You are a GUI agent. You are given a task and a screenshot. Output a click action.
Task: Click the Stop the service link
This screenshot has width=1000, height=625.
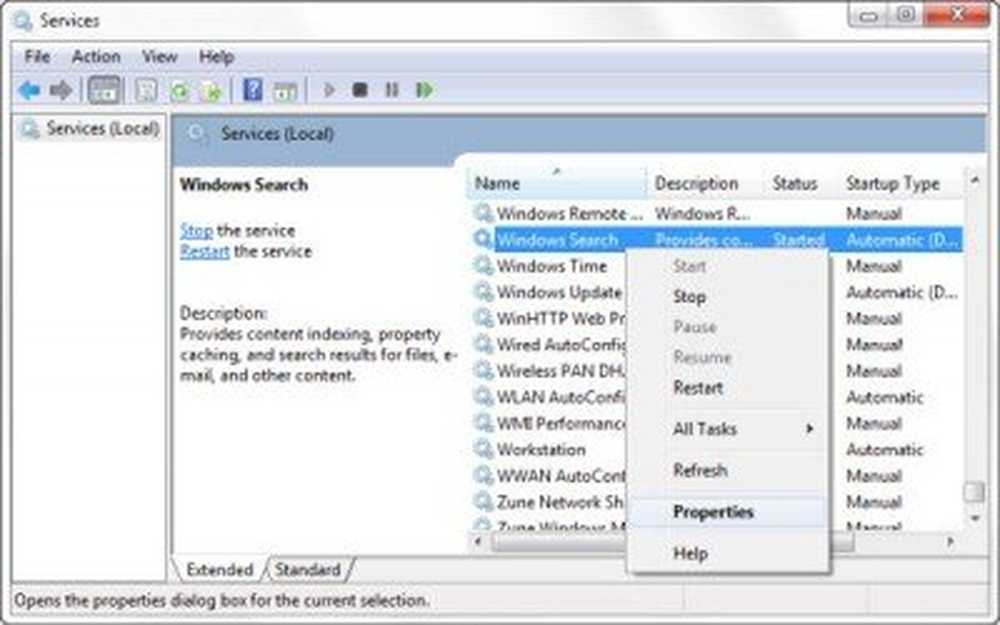click(x=196, y=230)
